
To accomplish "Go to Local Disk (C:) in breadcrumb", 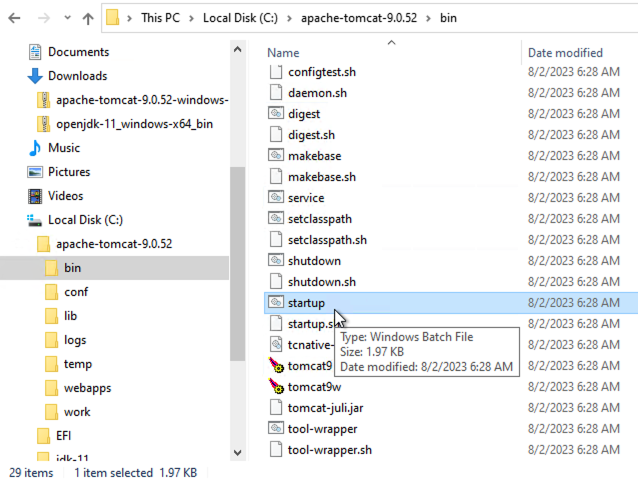I will point(240,18).
